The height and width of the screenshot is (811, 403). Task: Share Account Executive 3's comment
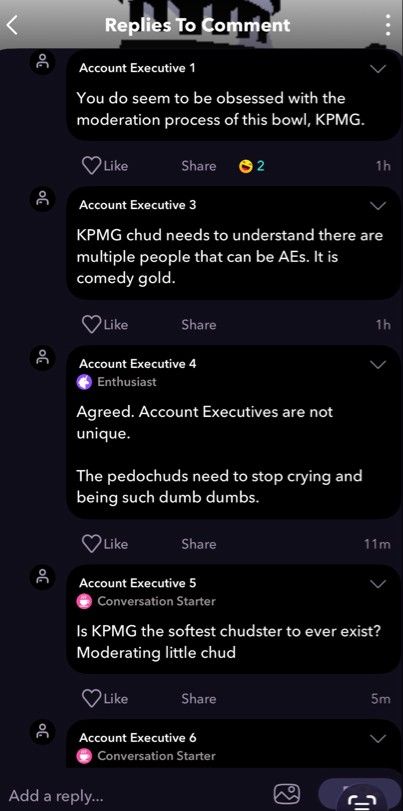tap(199, 325)
